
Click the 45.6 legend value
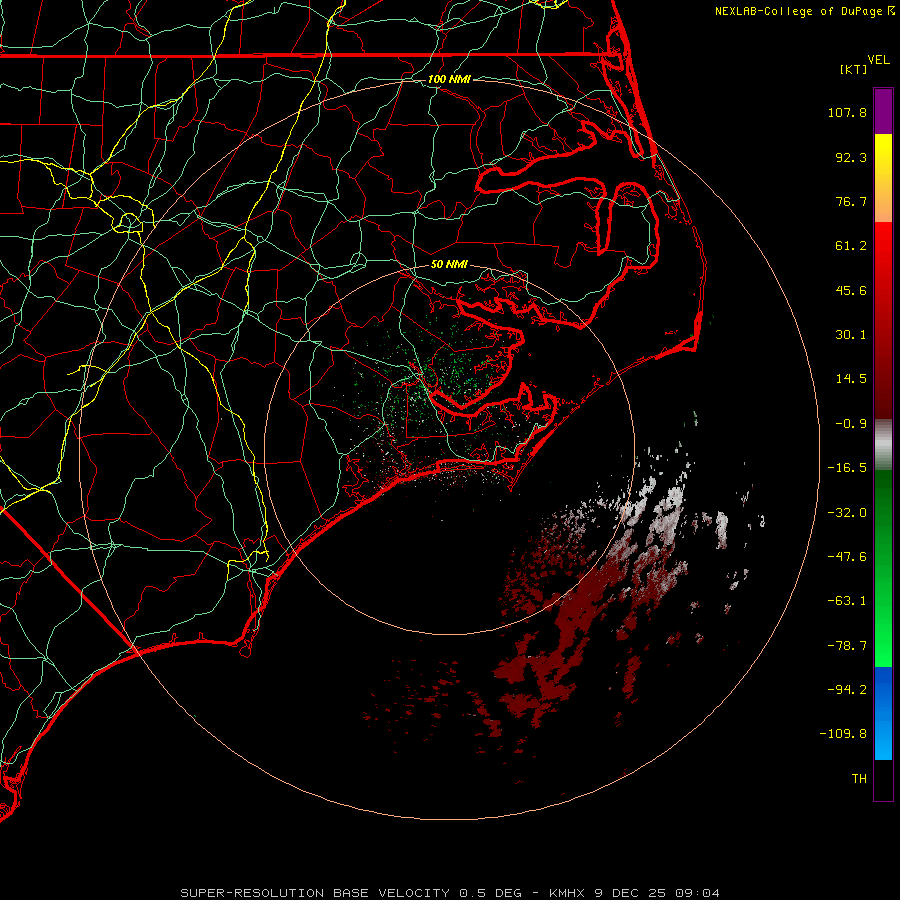click(851, 290)
